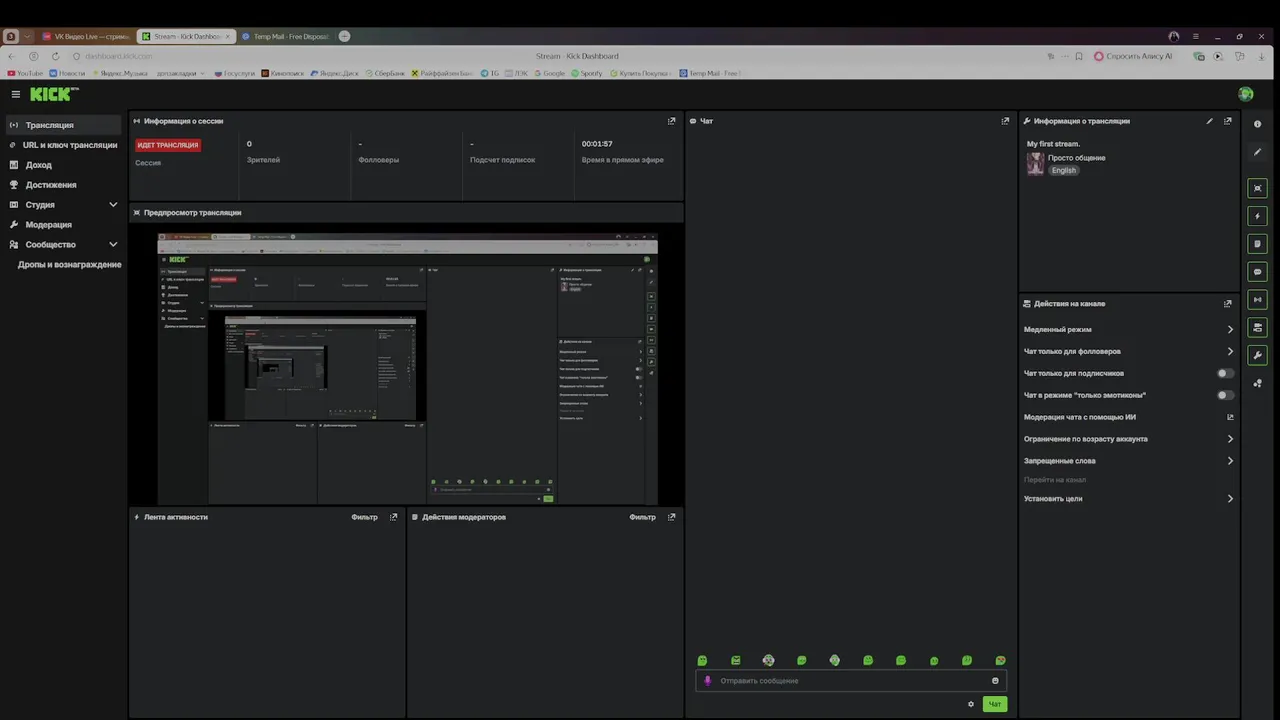Open Запрещенные слова options

pyautogui.click(x=1128, y=461)
